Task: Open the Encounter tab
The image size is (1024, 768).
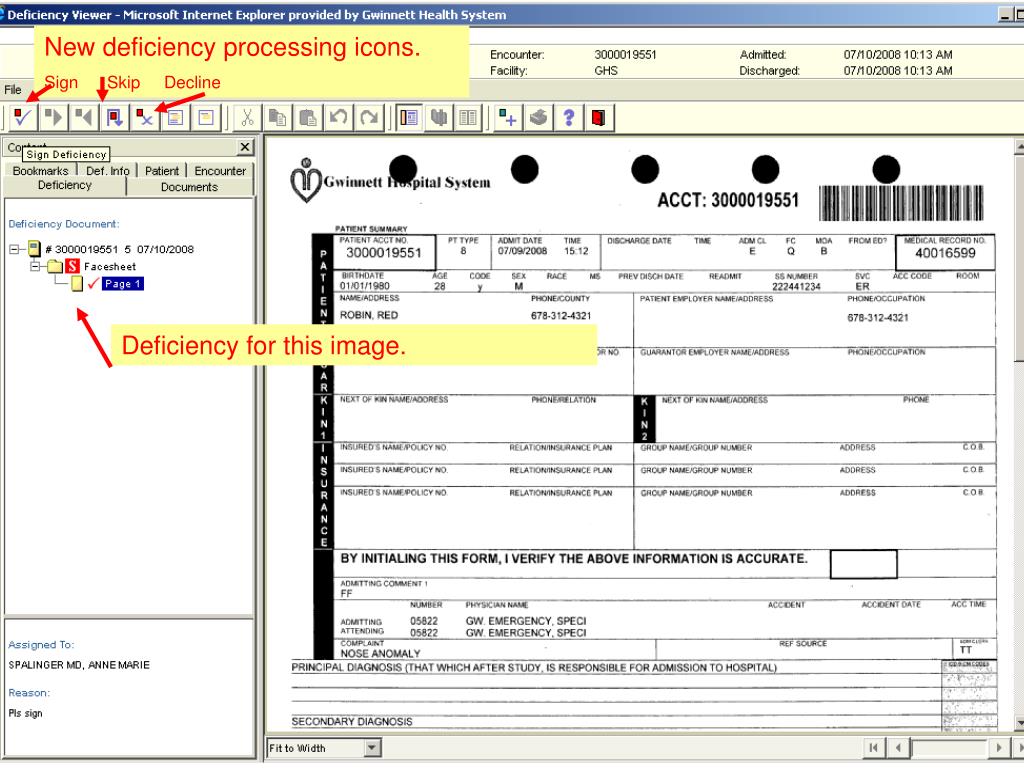Action: (220, 170)
